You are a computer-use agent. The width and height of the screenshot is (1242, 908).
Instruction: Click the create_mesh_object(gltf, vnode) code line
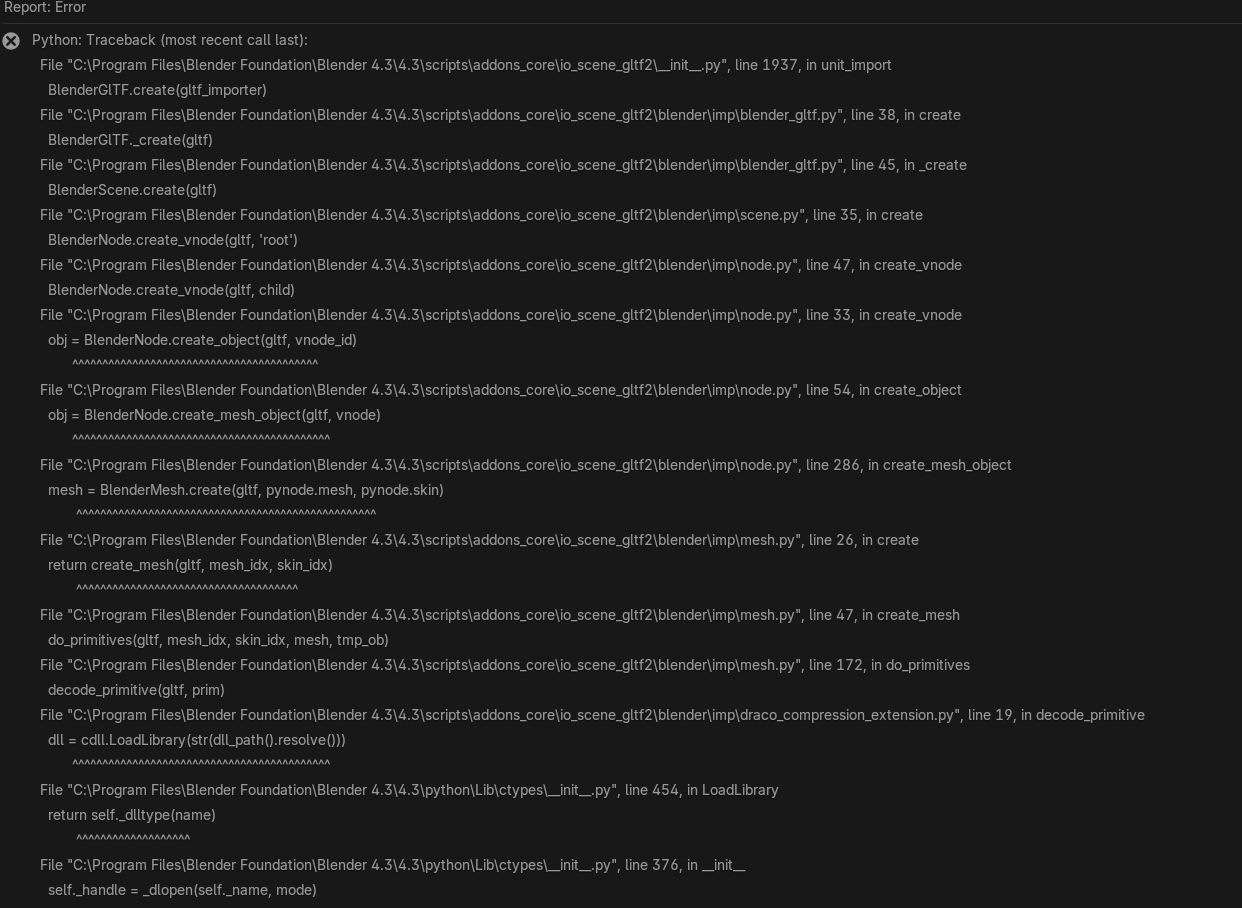(214, 415)
